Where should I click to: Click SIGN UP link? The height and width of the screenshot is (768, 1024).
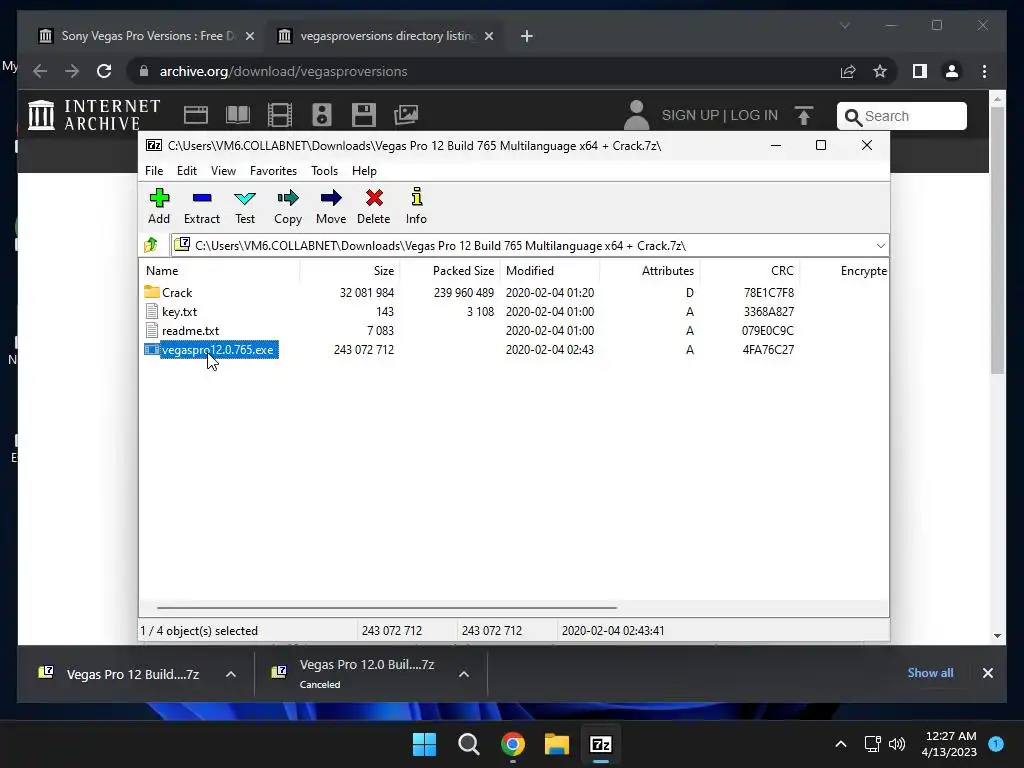(690, 116)
